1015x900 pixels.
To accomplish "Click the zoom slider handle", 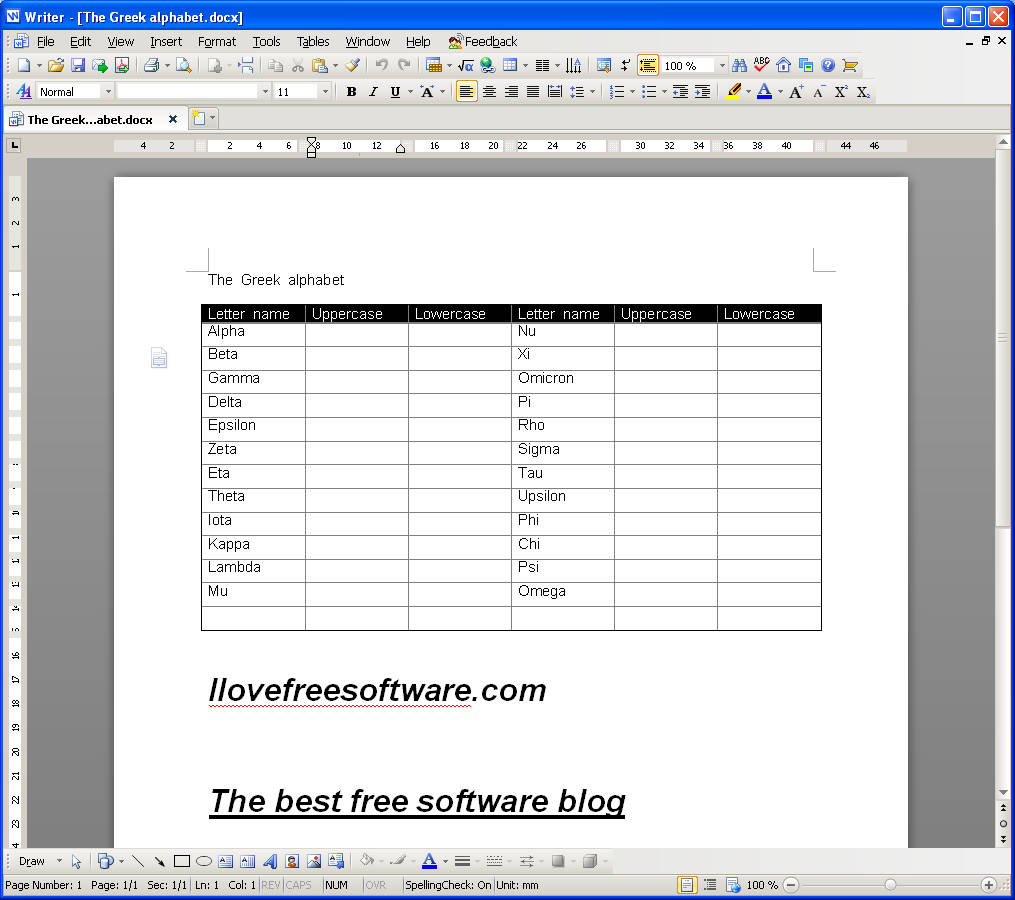I will [x=890, y=885].
